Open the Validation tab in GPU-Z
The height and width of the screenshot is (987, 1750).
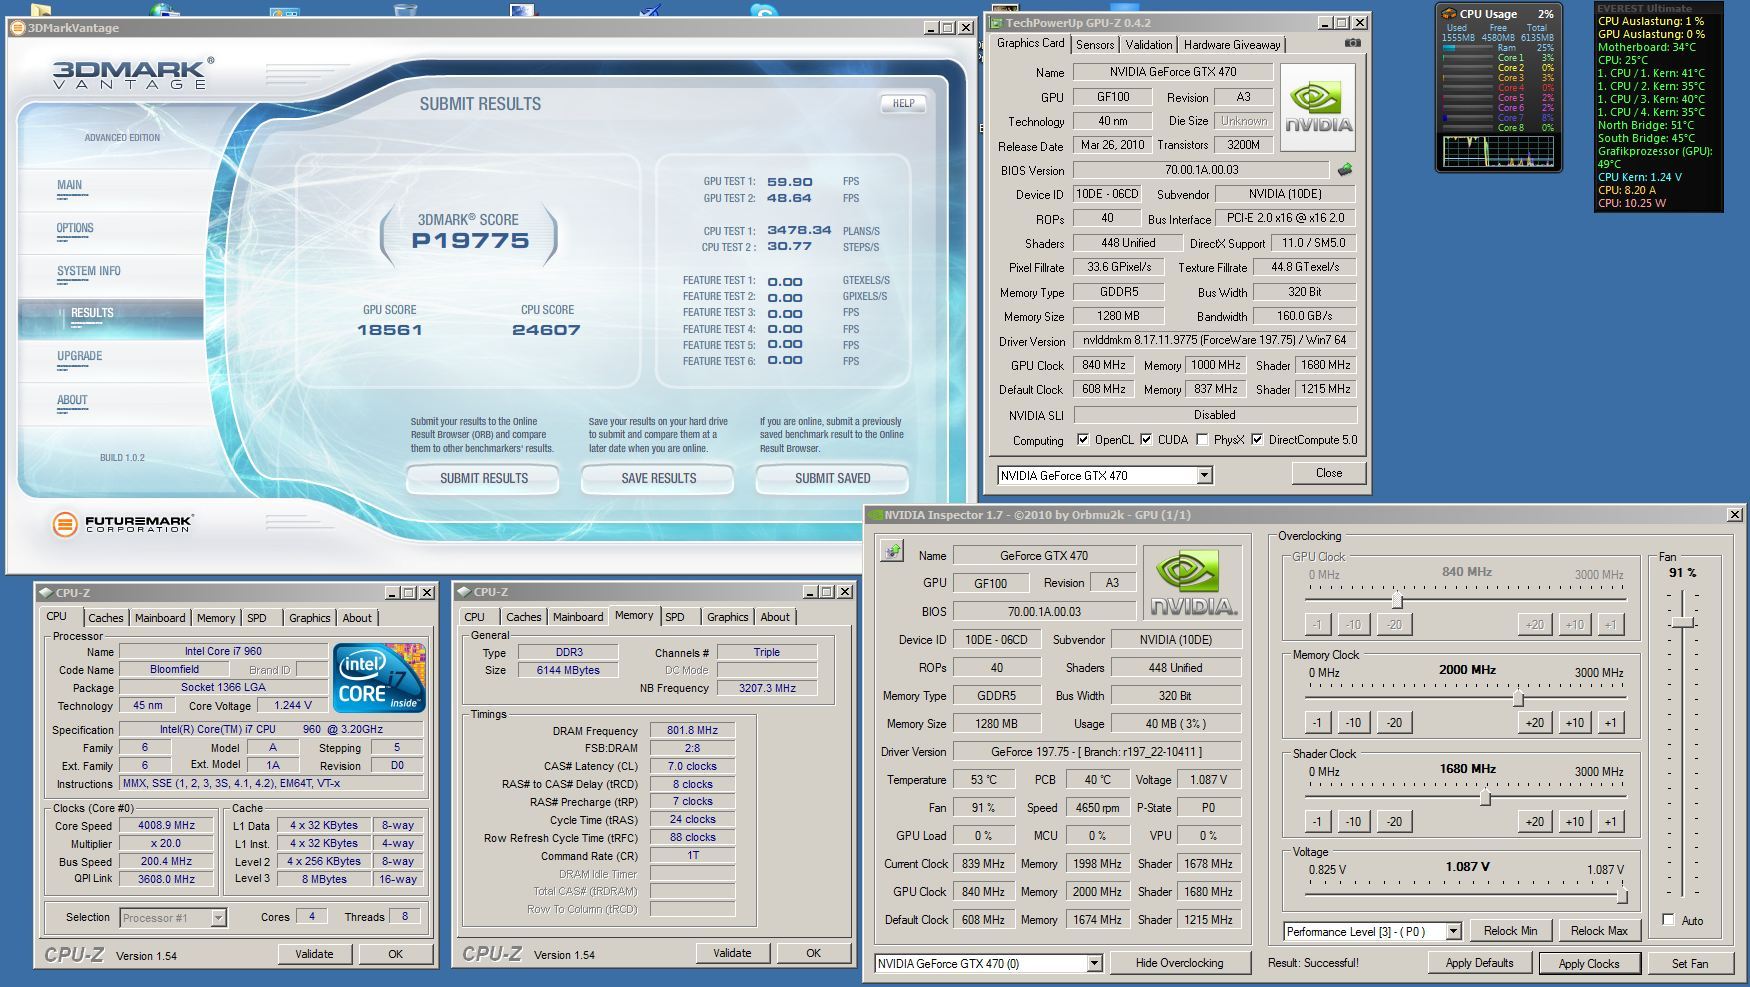(x=1148, y=45)
